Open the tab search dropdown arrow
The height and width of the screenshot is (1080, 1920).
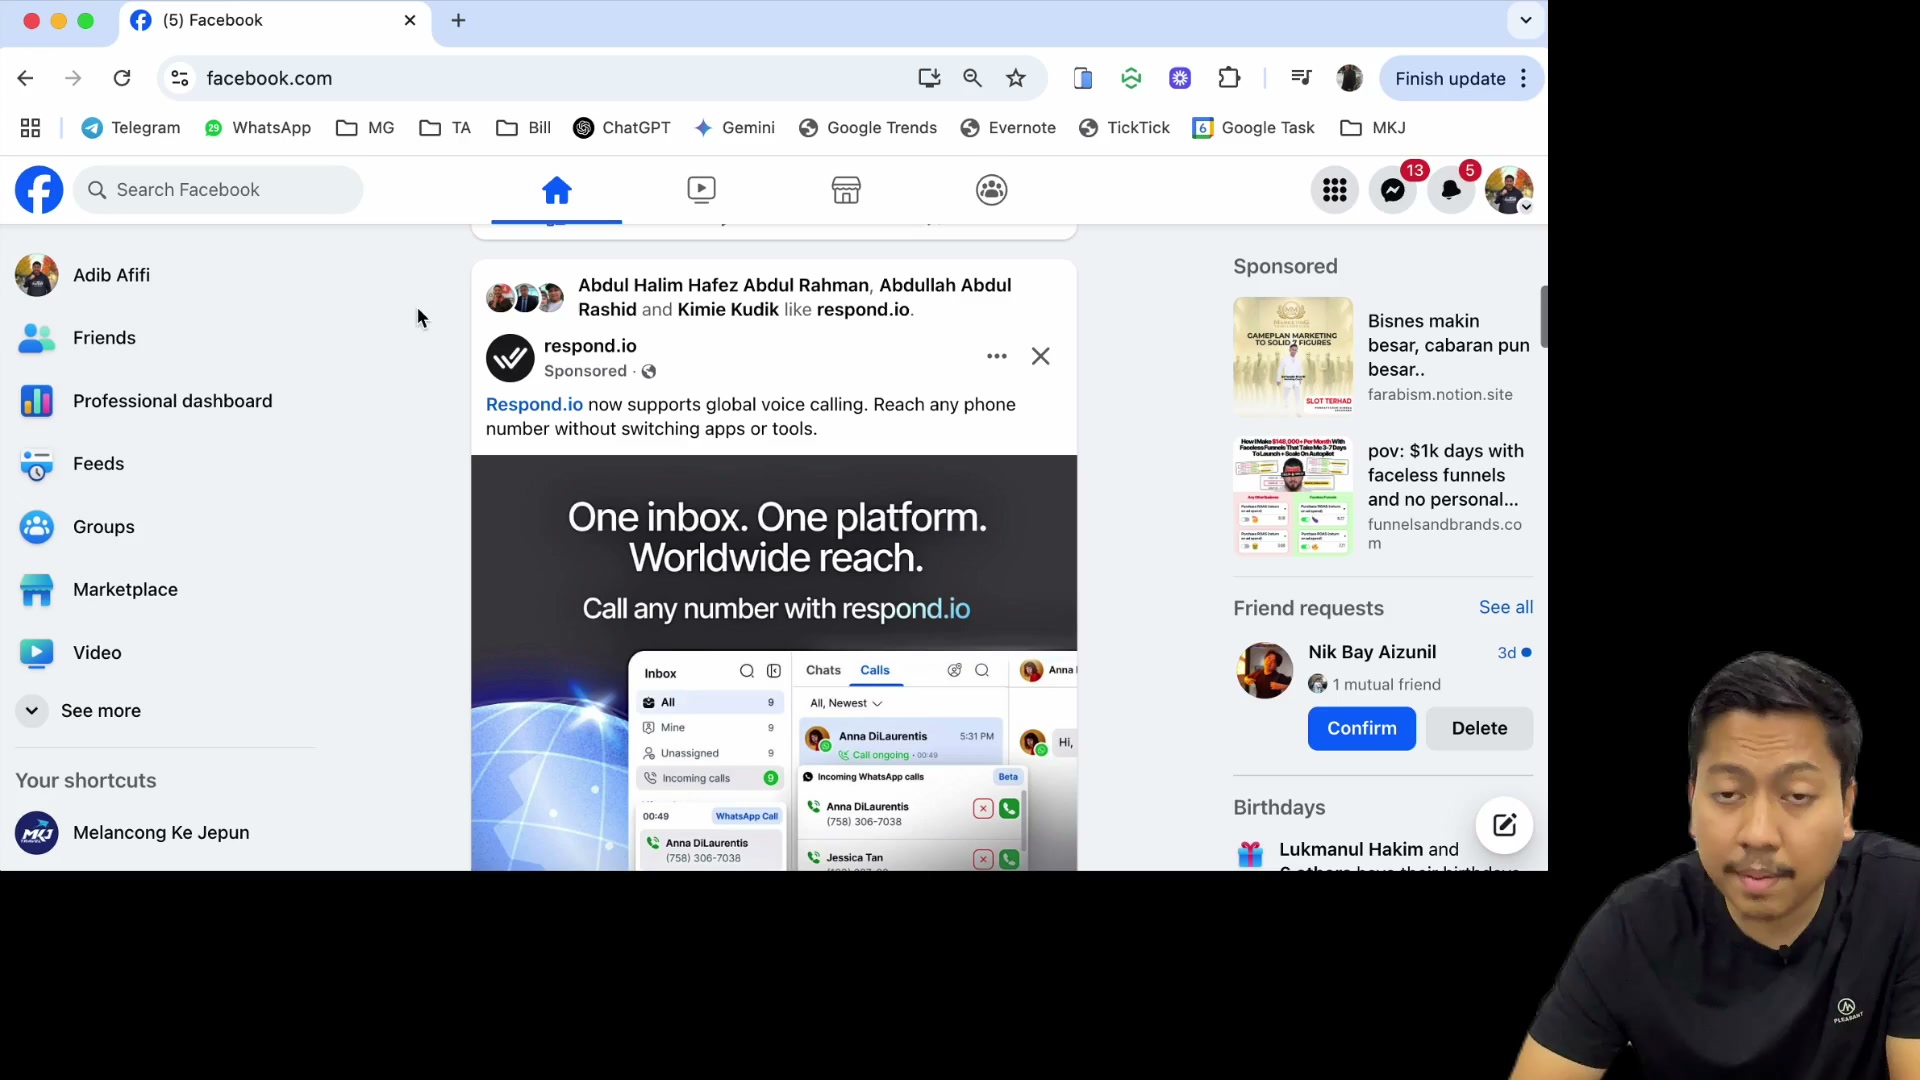[x=1525, y=20]
